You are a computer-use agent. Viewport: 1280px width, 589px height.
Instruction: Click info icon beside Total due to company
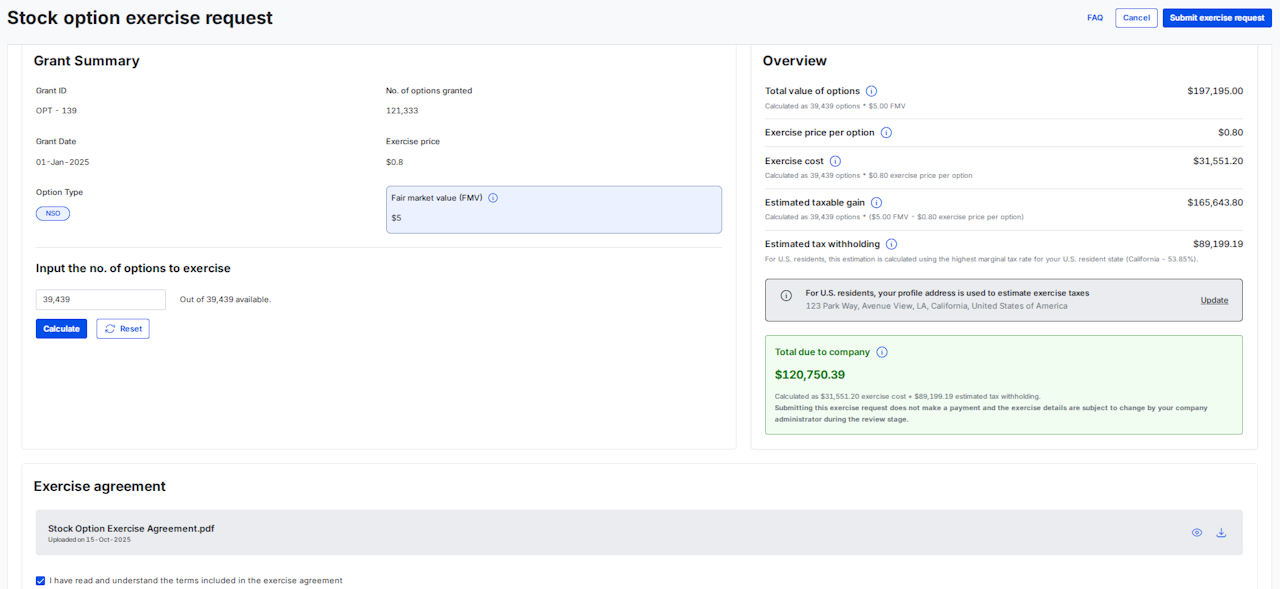point(882,352)
